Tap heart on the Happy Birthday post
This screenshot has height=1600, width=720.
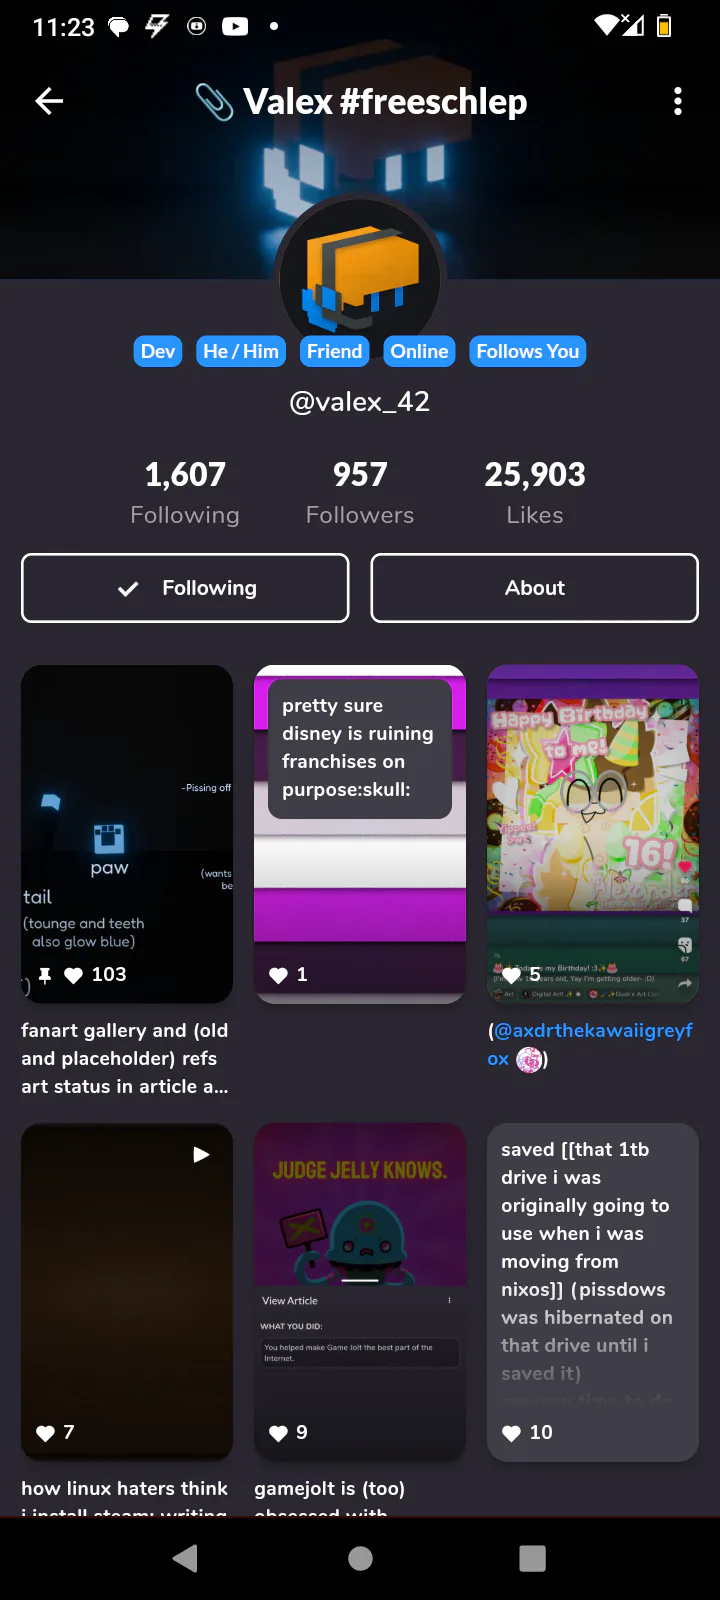pos(511,975)
